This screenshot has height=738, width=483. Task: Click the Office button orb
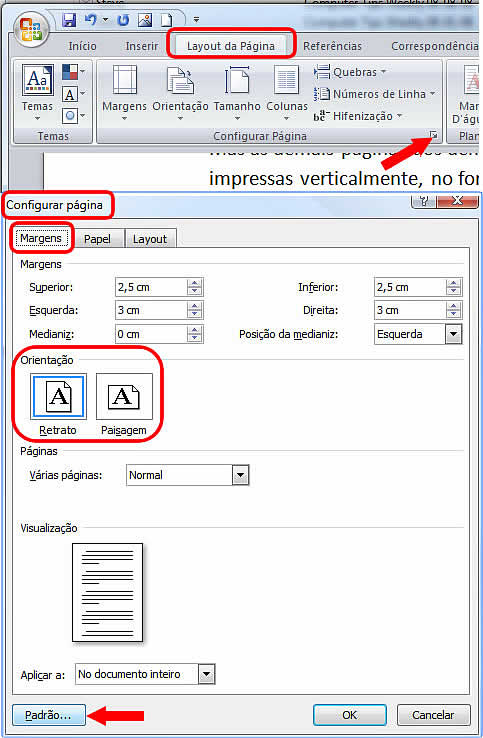click(31, 29)
